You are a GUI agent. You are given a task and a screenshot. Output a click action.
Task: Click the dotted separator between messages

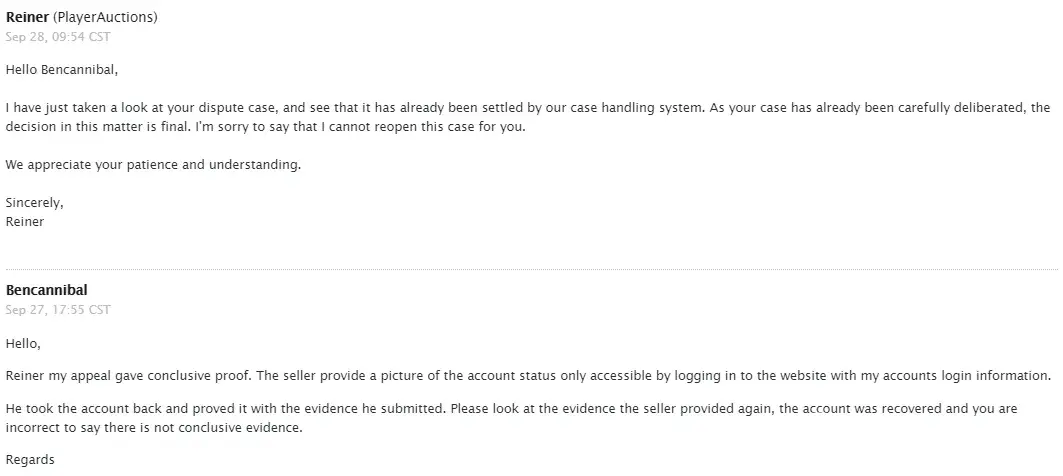[531, 269]
